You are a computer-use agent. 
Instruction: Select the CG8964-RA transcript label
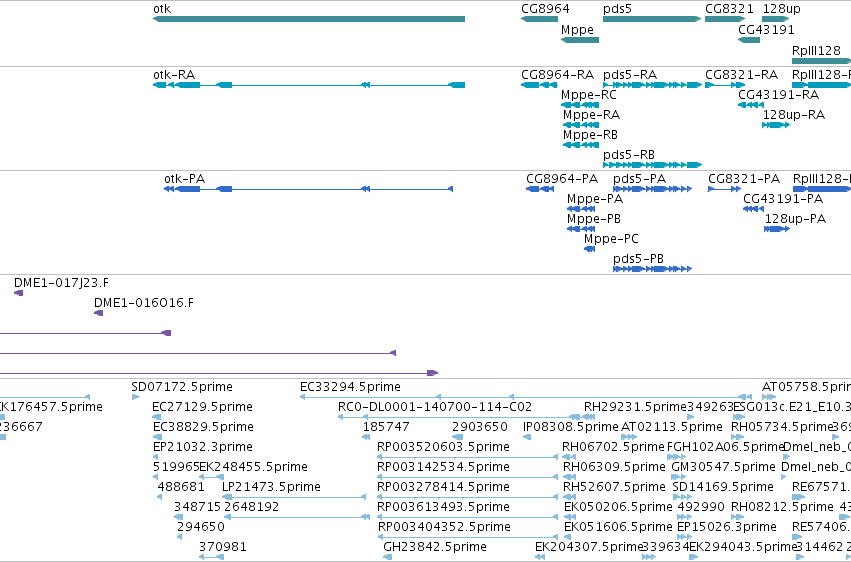557,75
